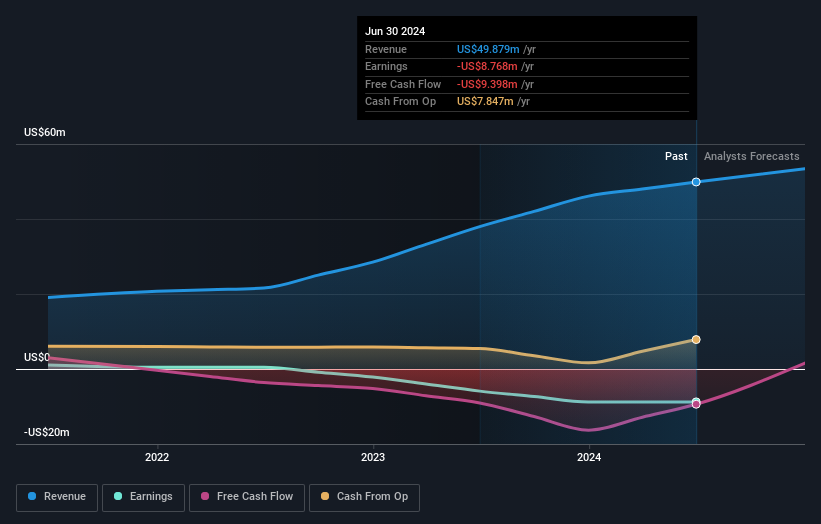Click the -US$8.768m earnings value
This screenshot has height=524, width=821.
click(487, 66)
